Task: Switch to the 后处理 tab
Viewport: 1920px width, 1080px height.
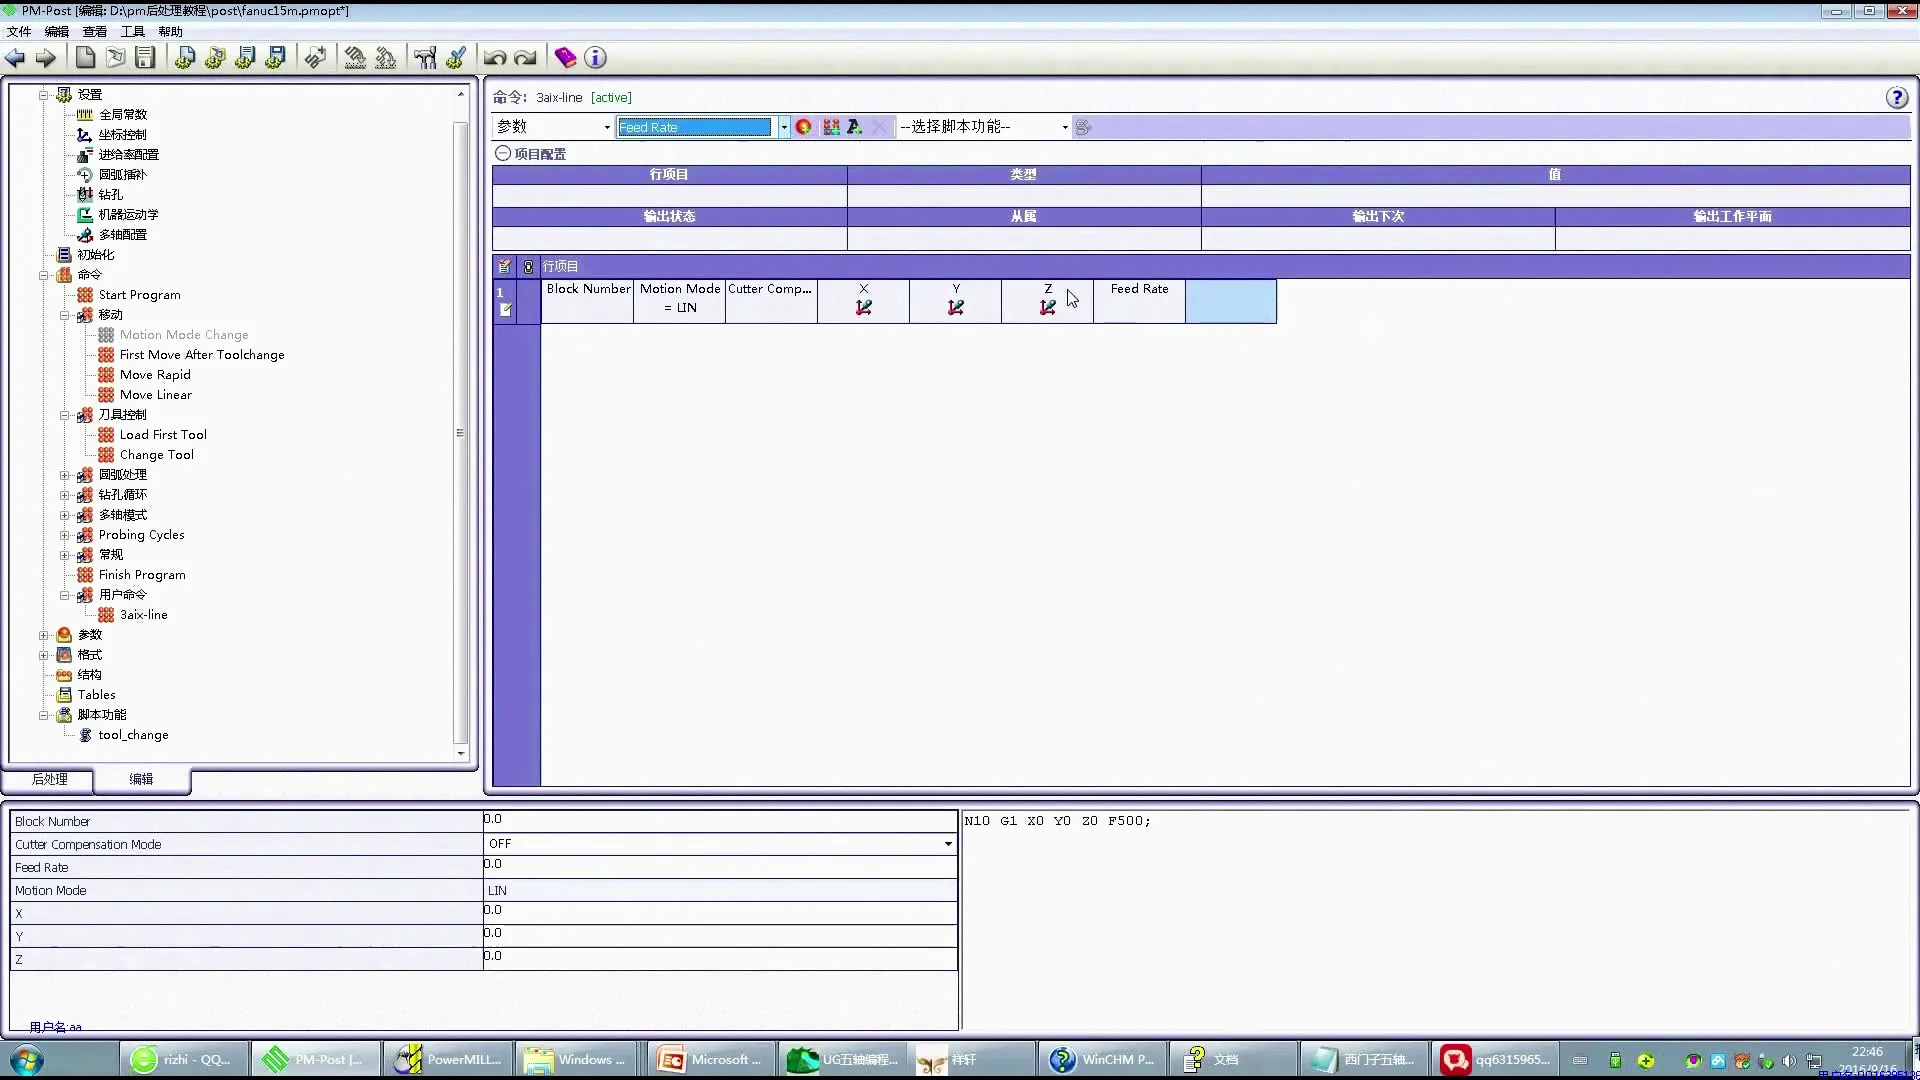Action: pyautogui.click(x=49, y=779)
